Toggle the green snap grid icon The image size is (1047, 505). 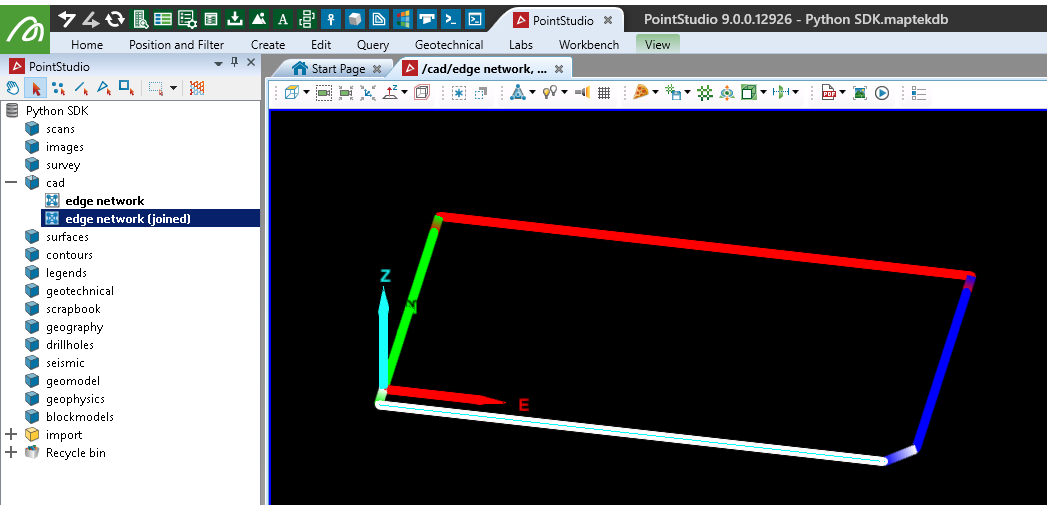[705, 93]
